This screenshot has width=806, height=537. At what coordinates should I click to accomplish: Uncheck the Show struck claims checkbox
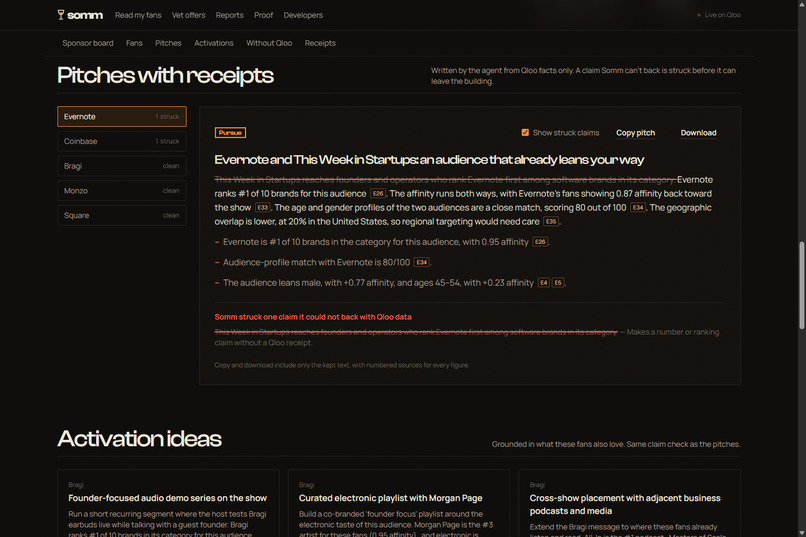tap(525, 133)
